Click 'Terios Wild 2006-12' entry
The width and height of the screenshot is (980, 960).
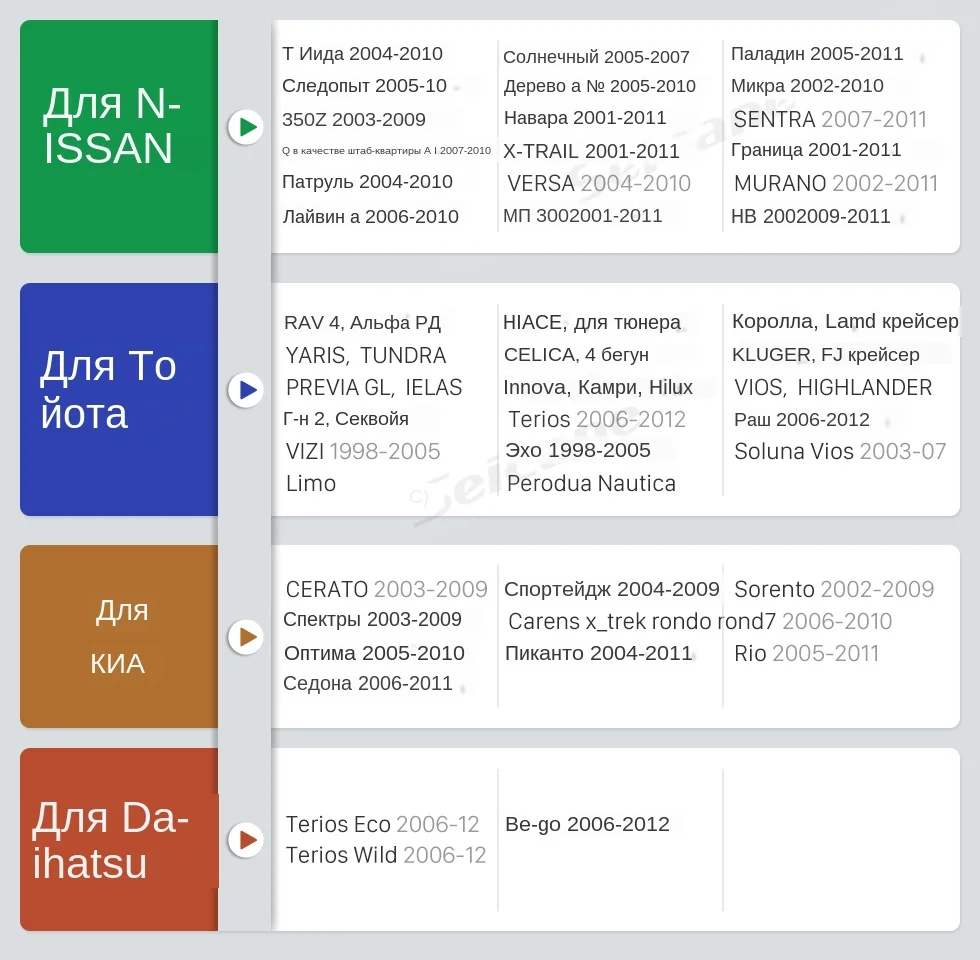coord(386,855)
